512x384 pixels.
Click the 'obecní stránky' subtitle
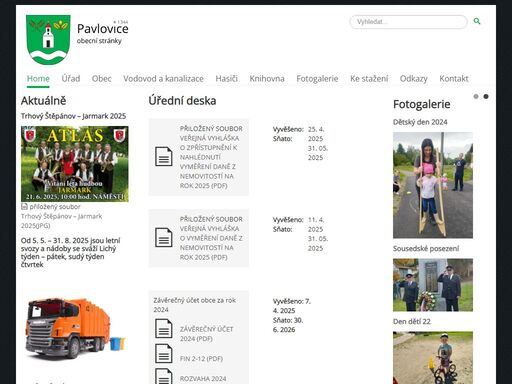click(x=99, y=41)
